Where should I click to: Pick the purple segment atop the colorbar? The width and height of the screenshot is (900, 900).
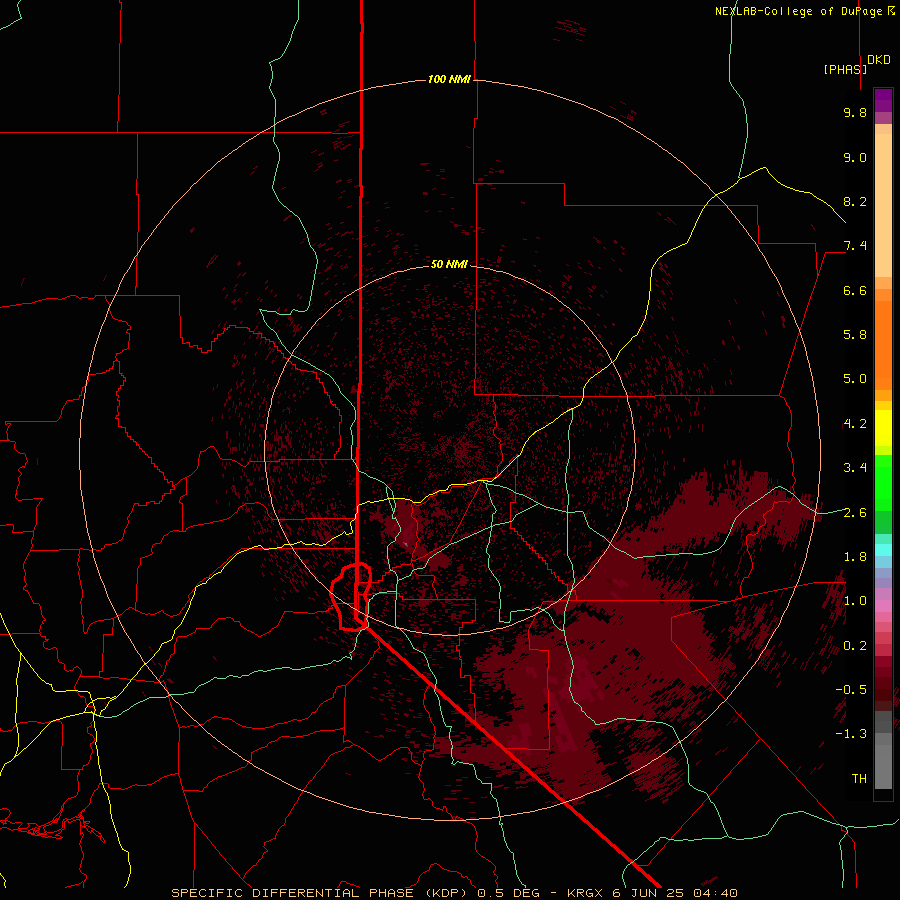pos(883,100)
